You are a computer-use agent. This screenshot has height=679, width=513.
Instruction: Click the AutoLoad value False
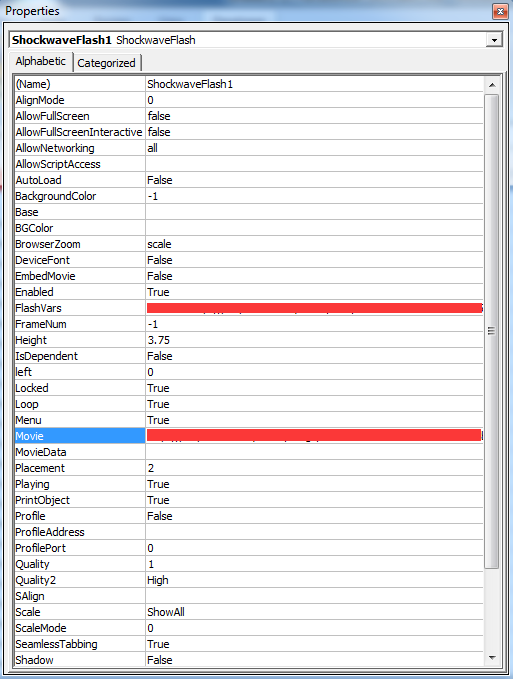point(314,180)
